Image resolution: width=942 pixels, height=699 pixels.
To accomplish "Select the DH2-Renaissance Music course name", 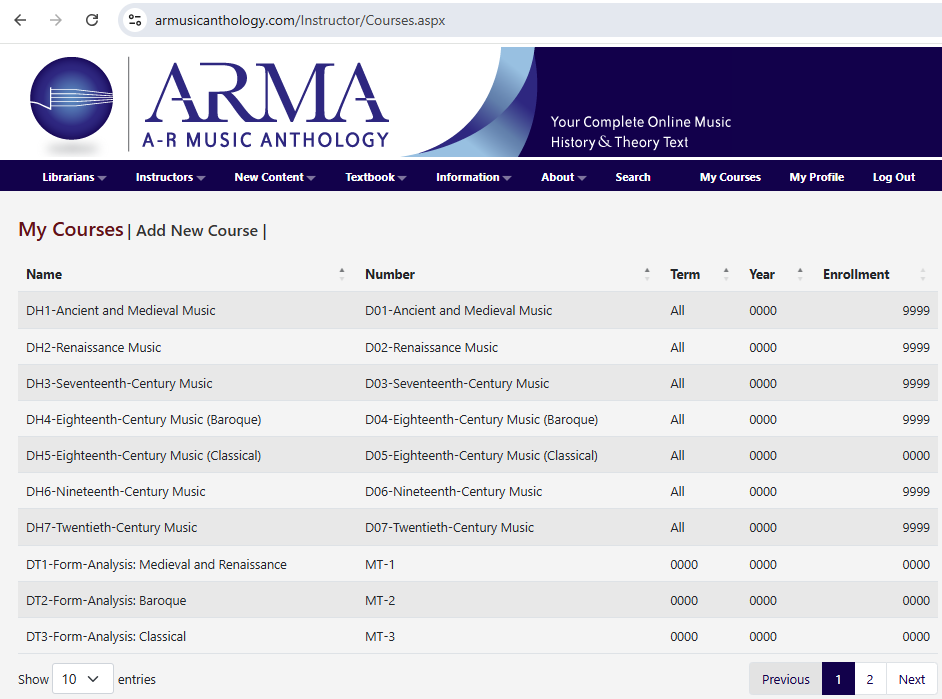I will (94, 348).
